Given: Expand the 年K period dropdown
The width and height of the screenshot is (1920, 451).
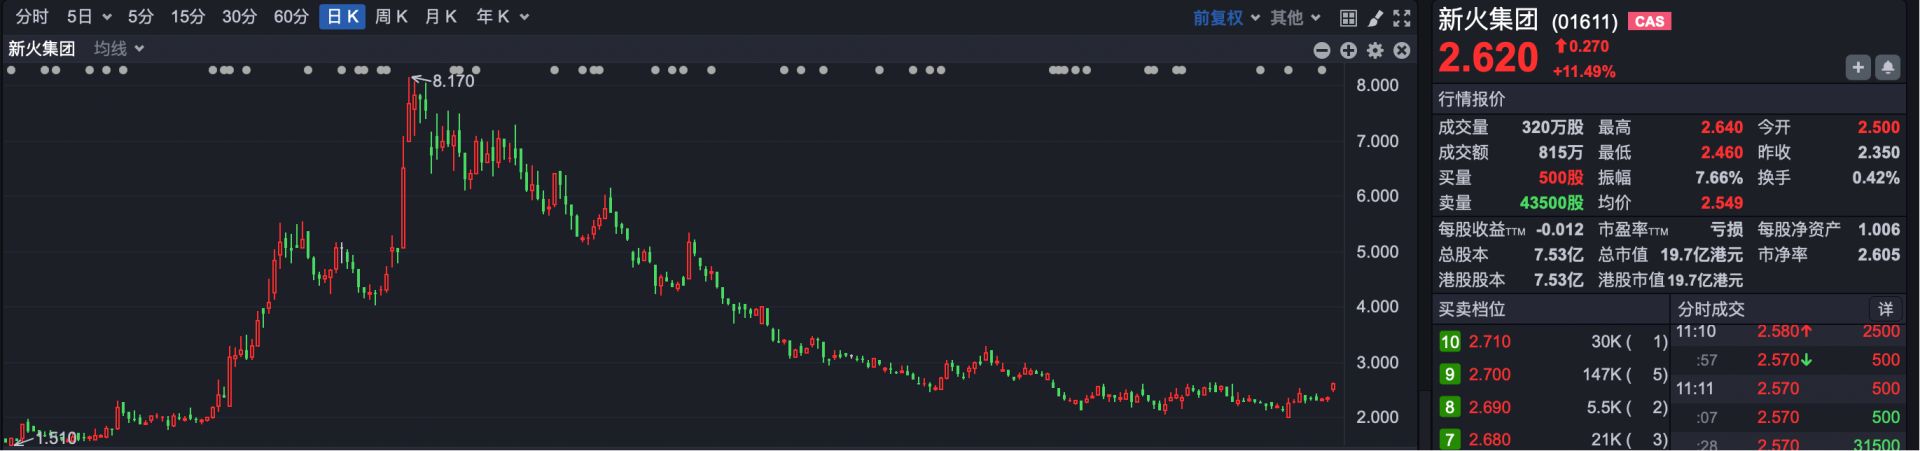Looking at the screenshot, I should click(x=502, y=17).
